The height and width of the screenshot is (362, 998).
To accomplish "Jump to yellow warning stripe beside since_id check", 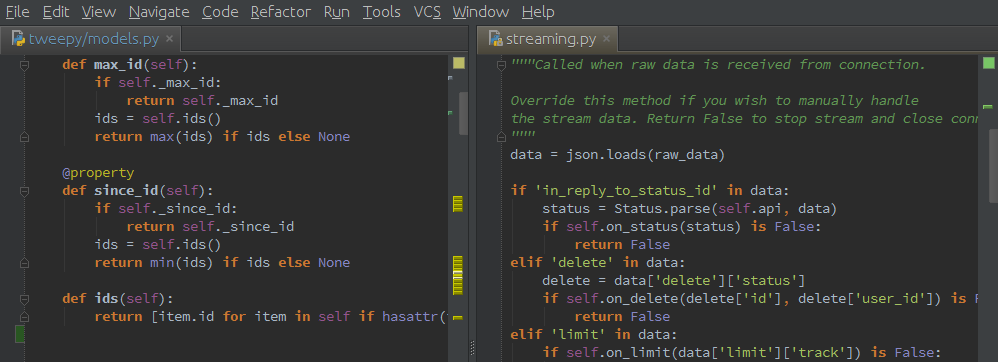I will [x=458, y=204].
